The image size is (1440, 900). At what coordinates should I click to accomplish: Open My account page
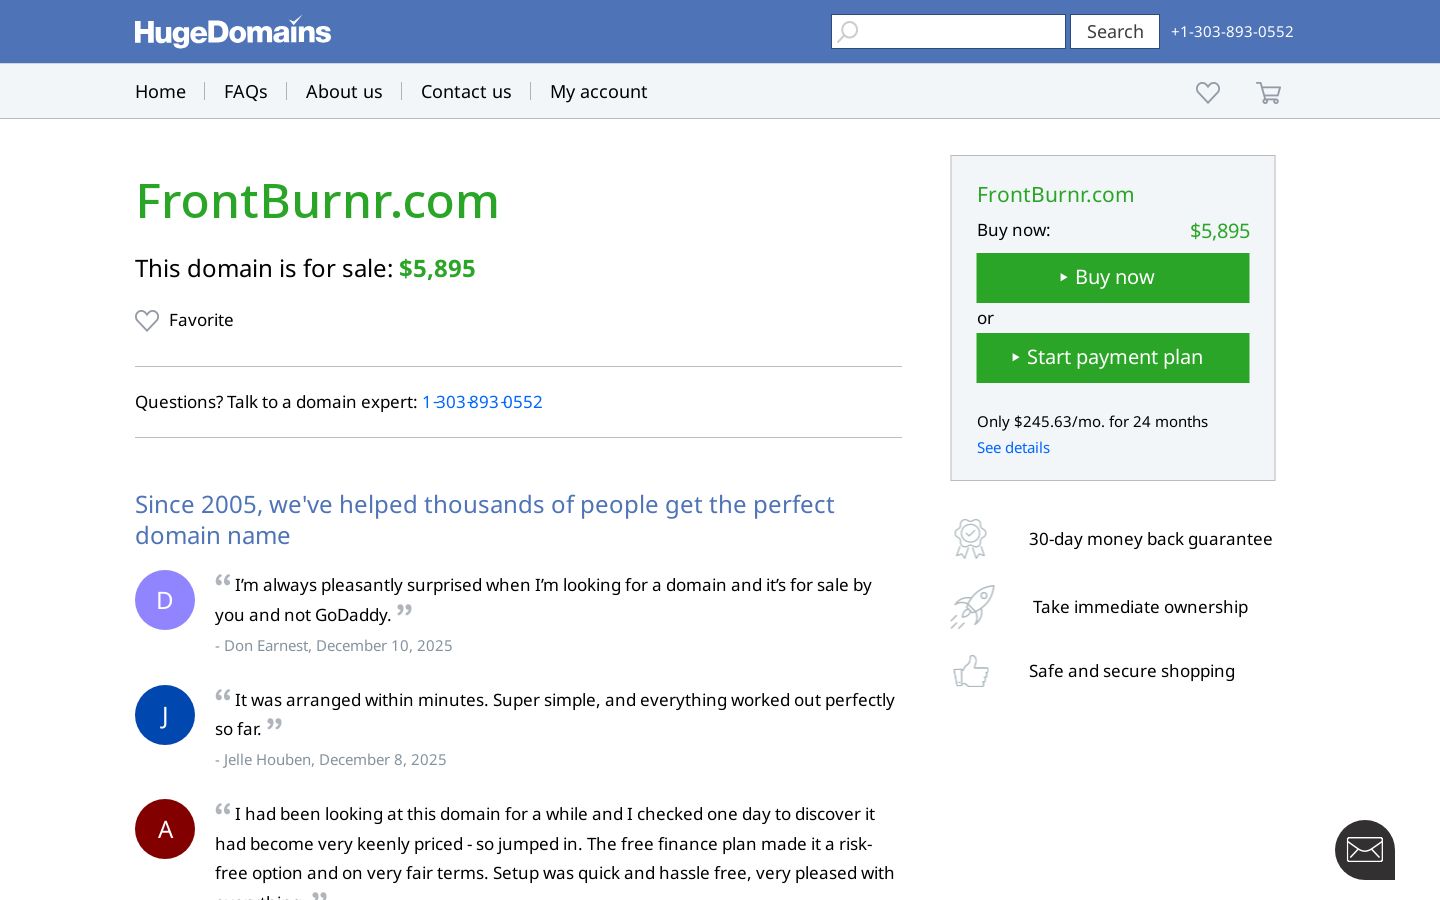tap(599, 91)
